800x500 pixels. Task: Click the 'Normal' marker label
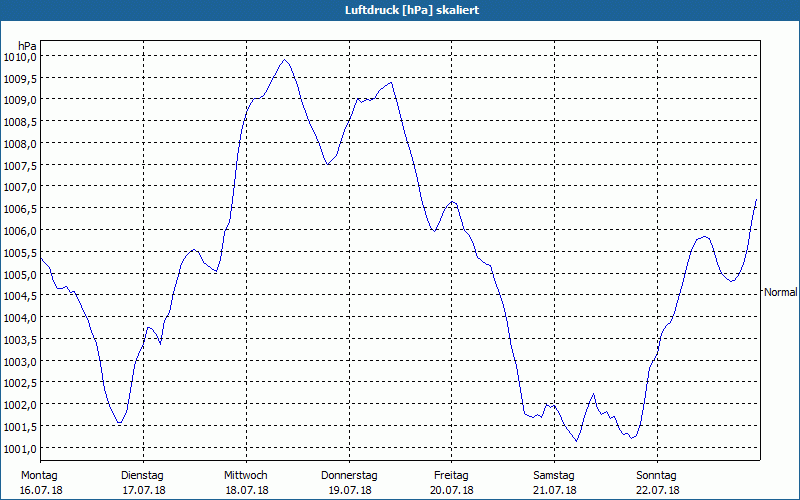pyautogui.click(x=781, y=292)
